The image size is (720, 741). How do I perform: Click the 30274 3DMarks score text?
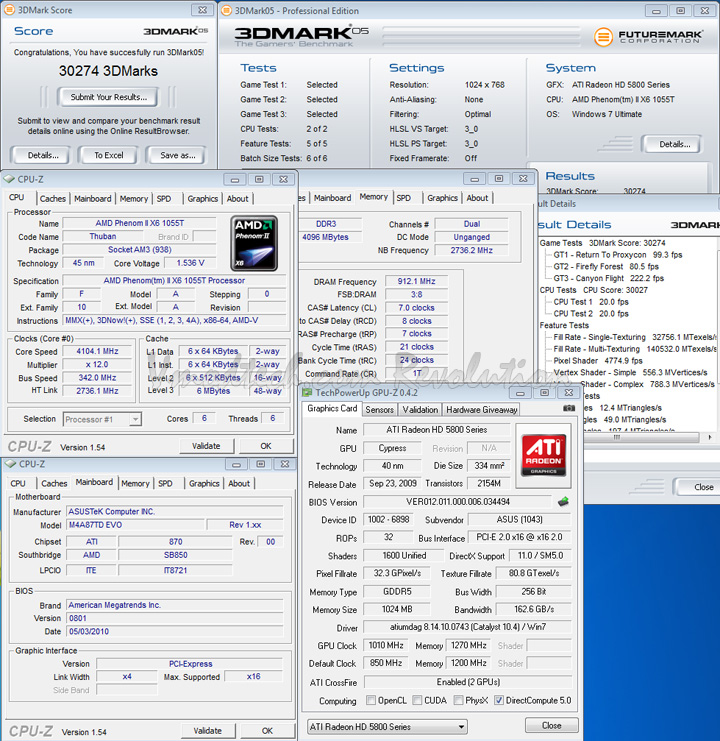tap(108, 71)
